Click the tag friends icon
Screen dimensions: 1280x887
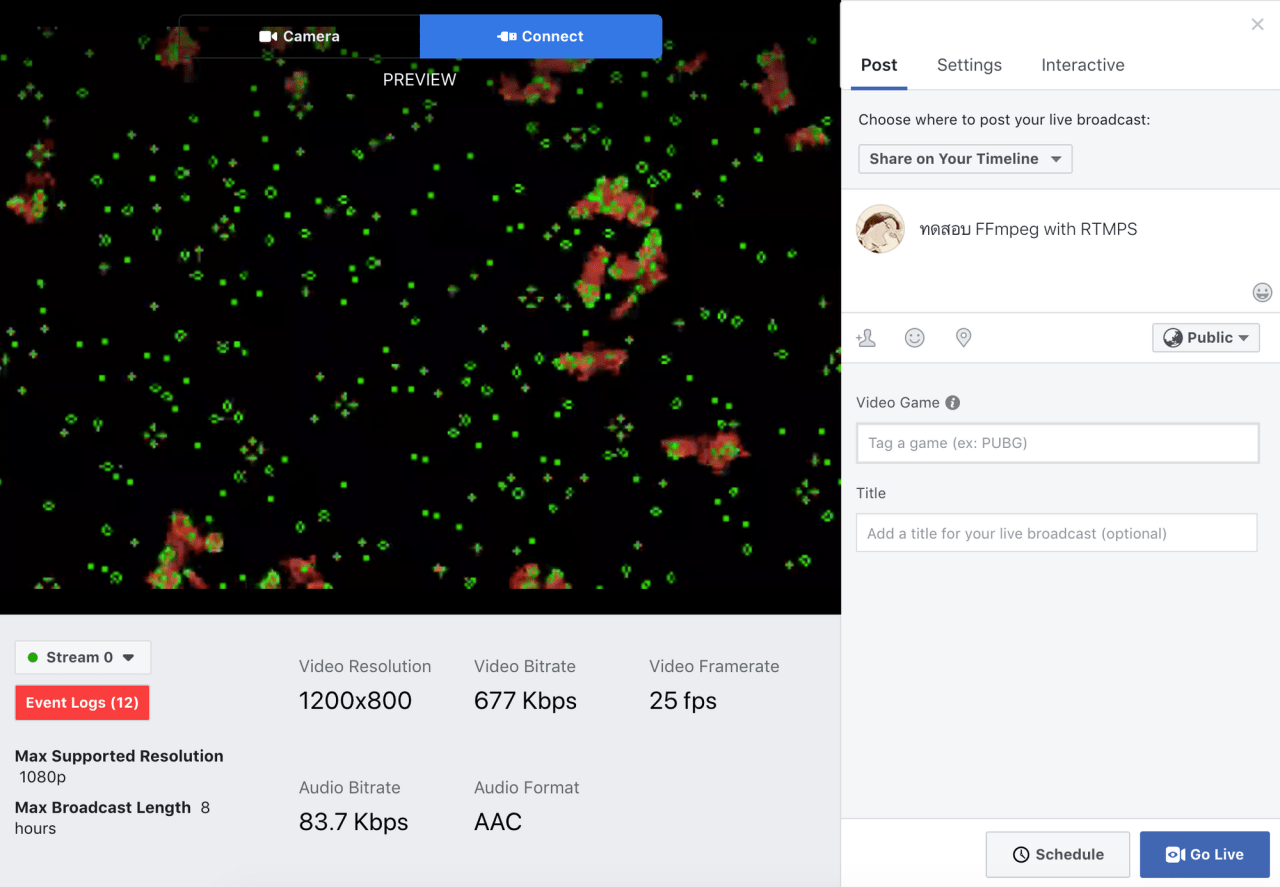(x=866, y=338)
